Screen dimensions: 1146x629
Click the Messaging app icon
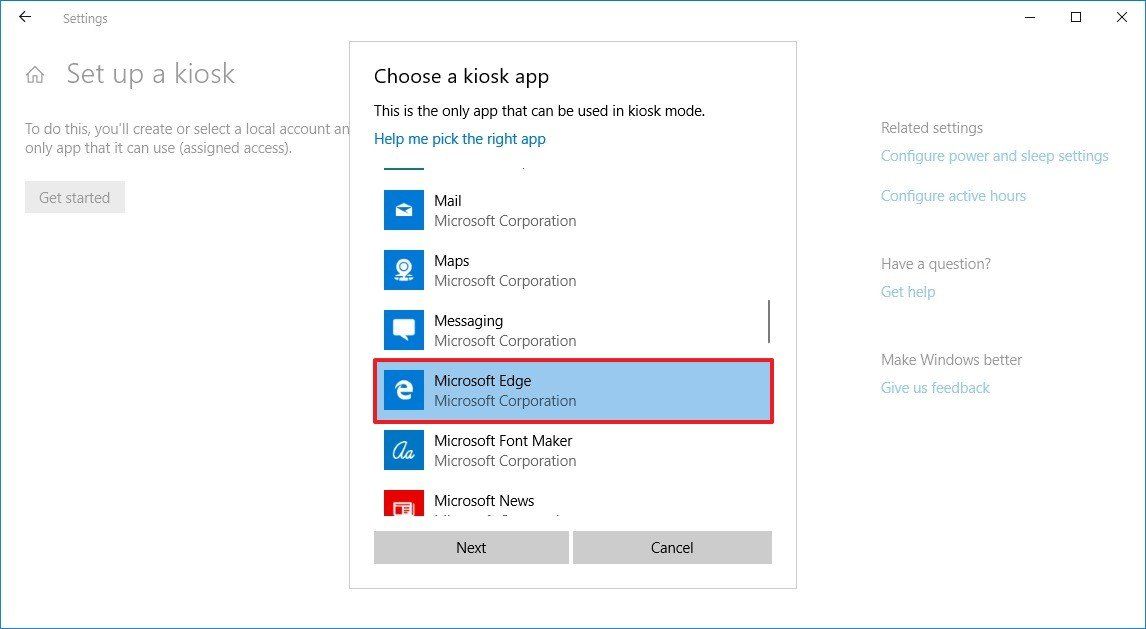pos(404,330)
